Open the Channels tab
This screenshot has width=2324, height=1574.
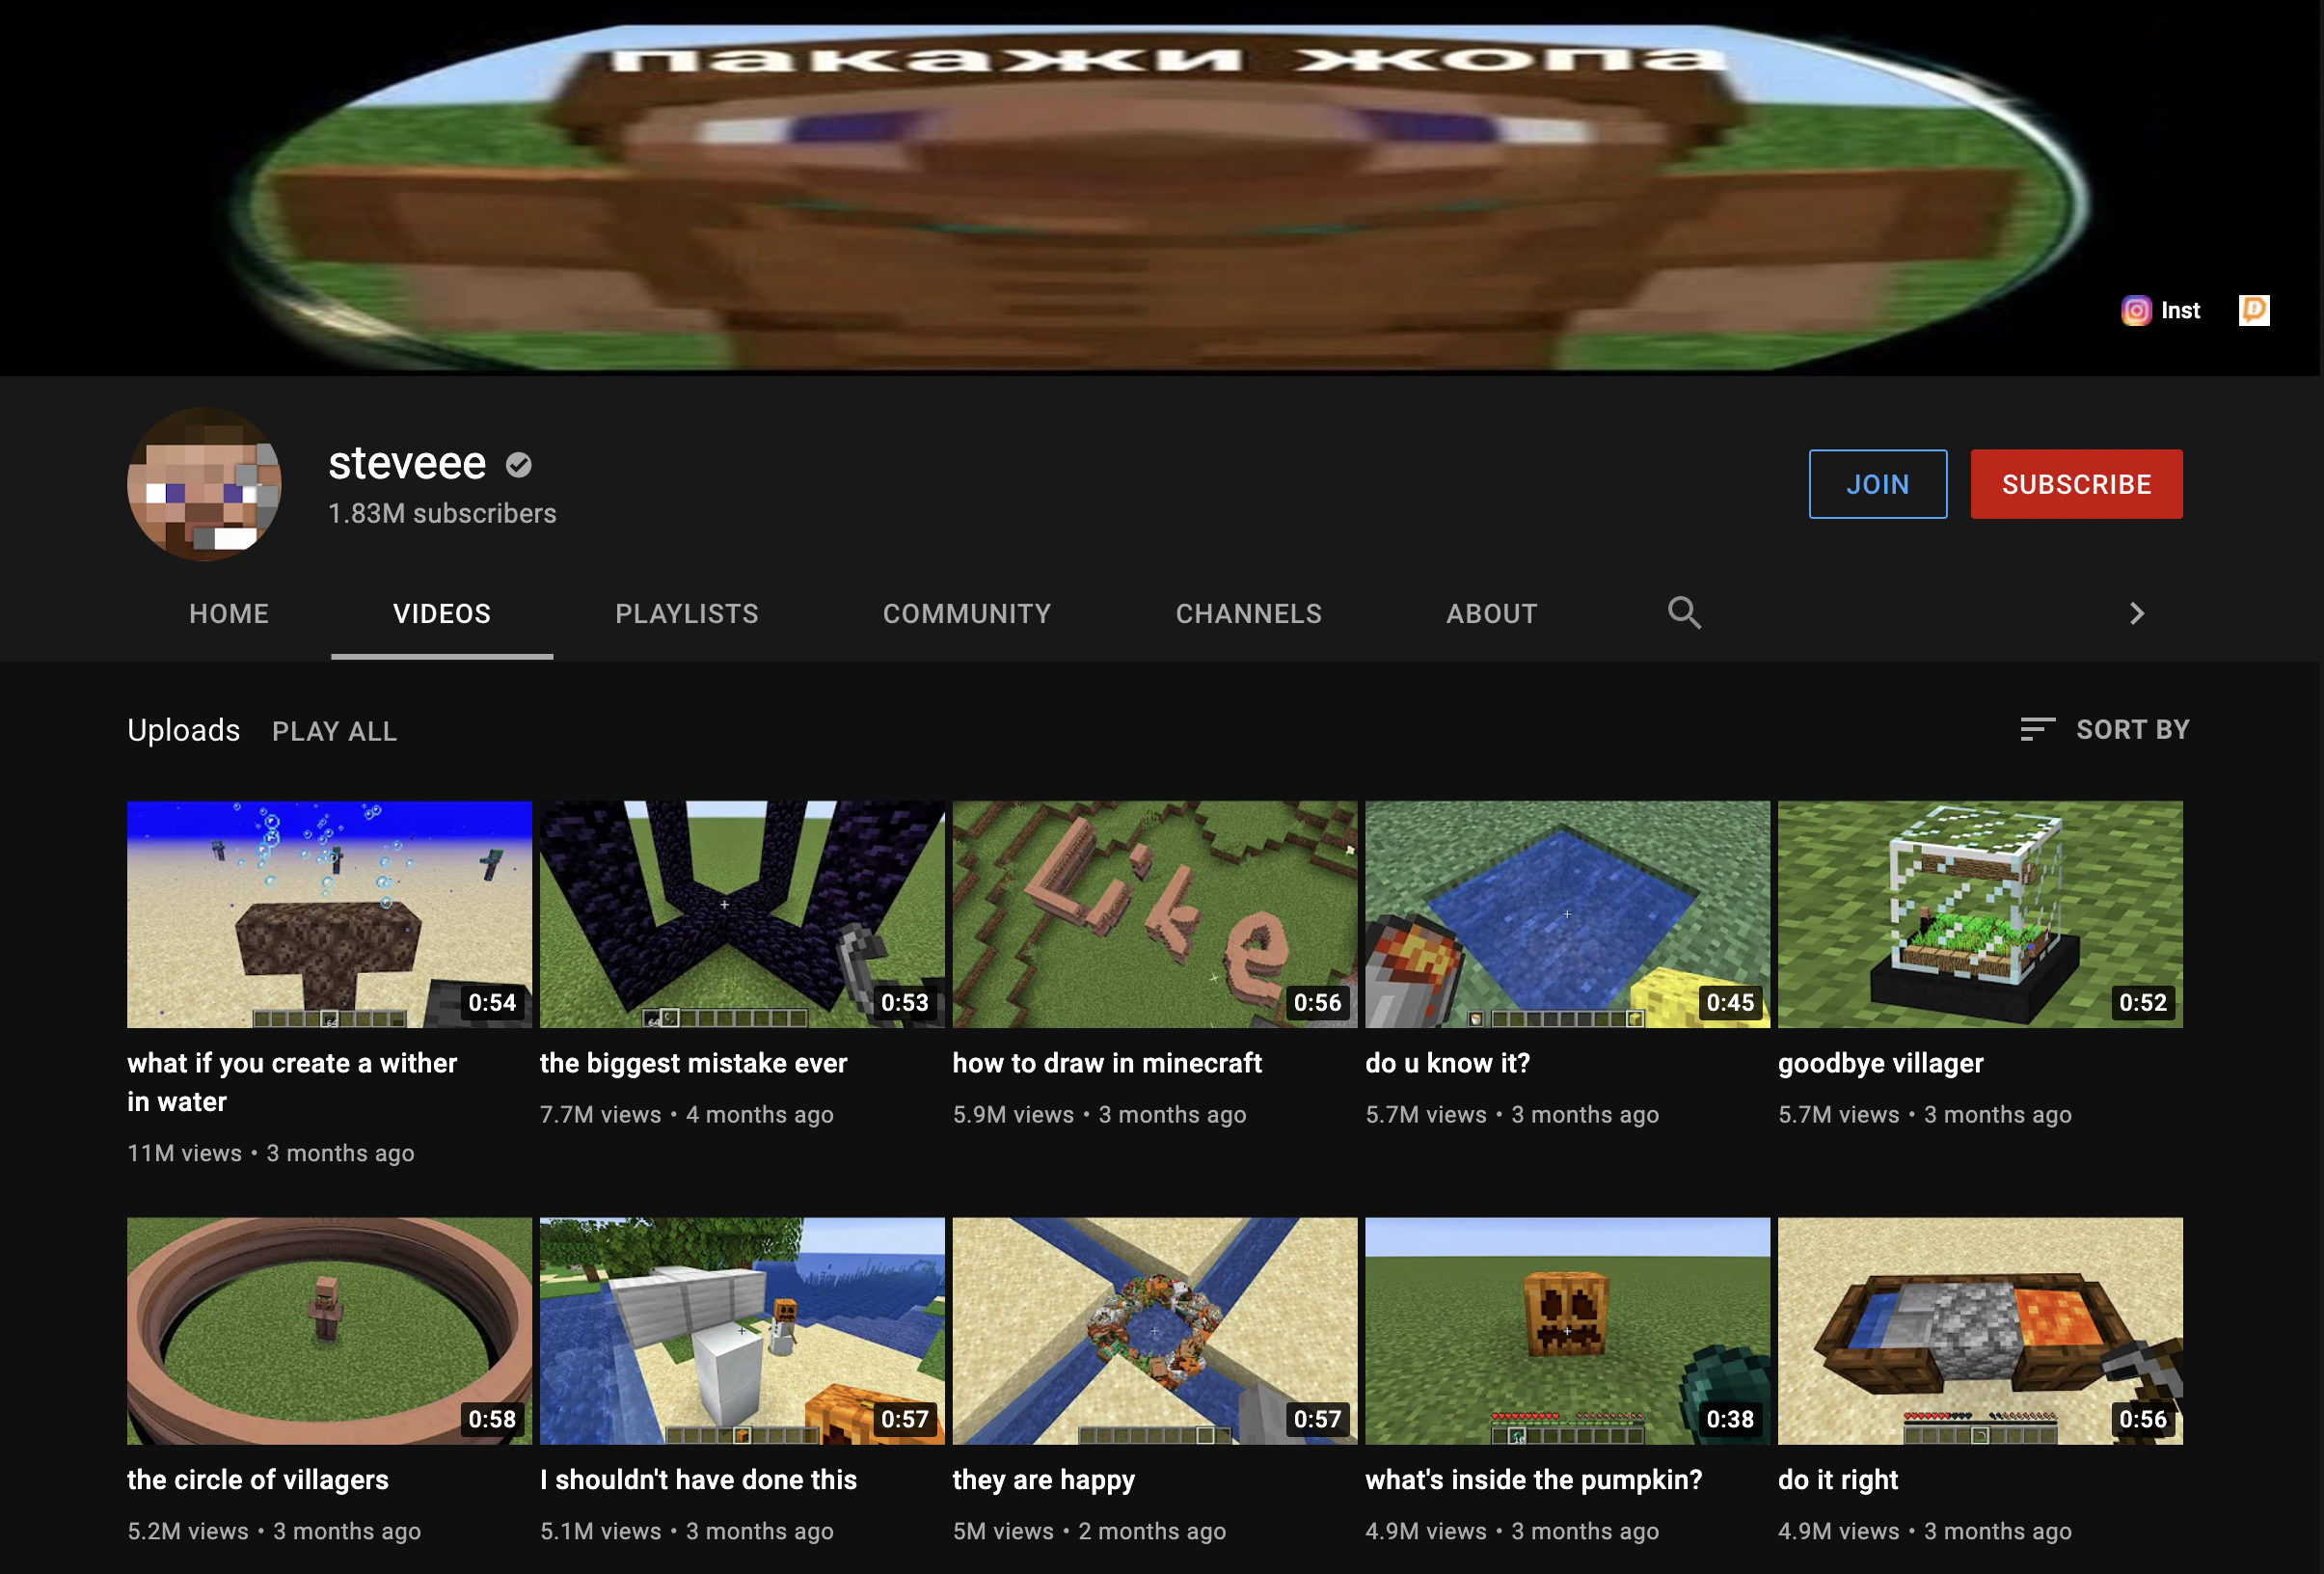point(1249,614)
